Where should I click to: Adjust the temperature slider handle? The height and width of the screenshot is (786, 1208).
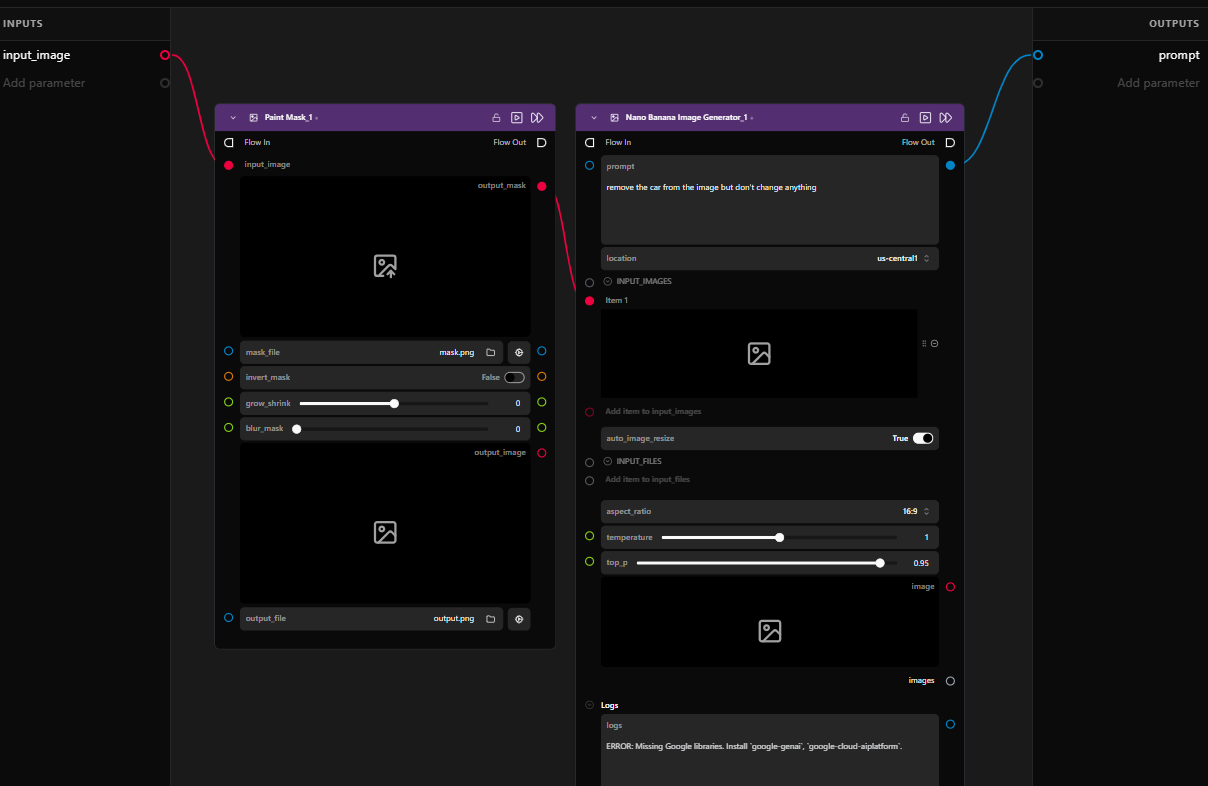tap(779, 537)
